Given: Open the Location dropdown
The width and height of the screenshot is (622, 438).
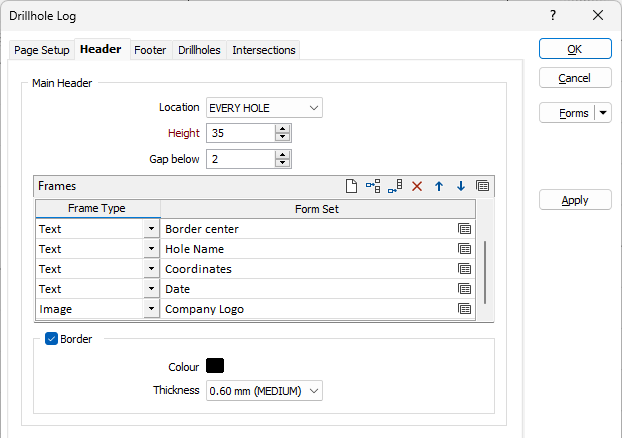Looking at the screenshot, I should click(264, 108).
